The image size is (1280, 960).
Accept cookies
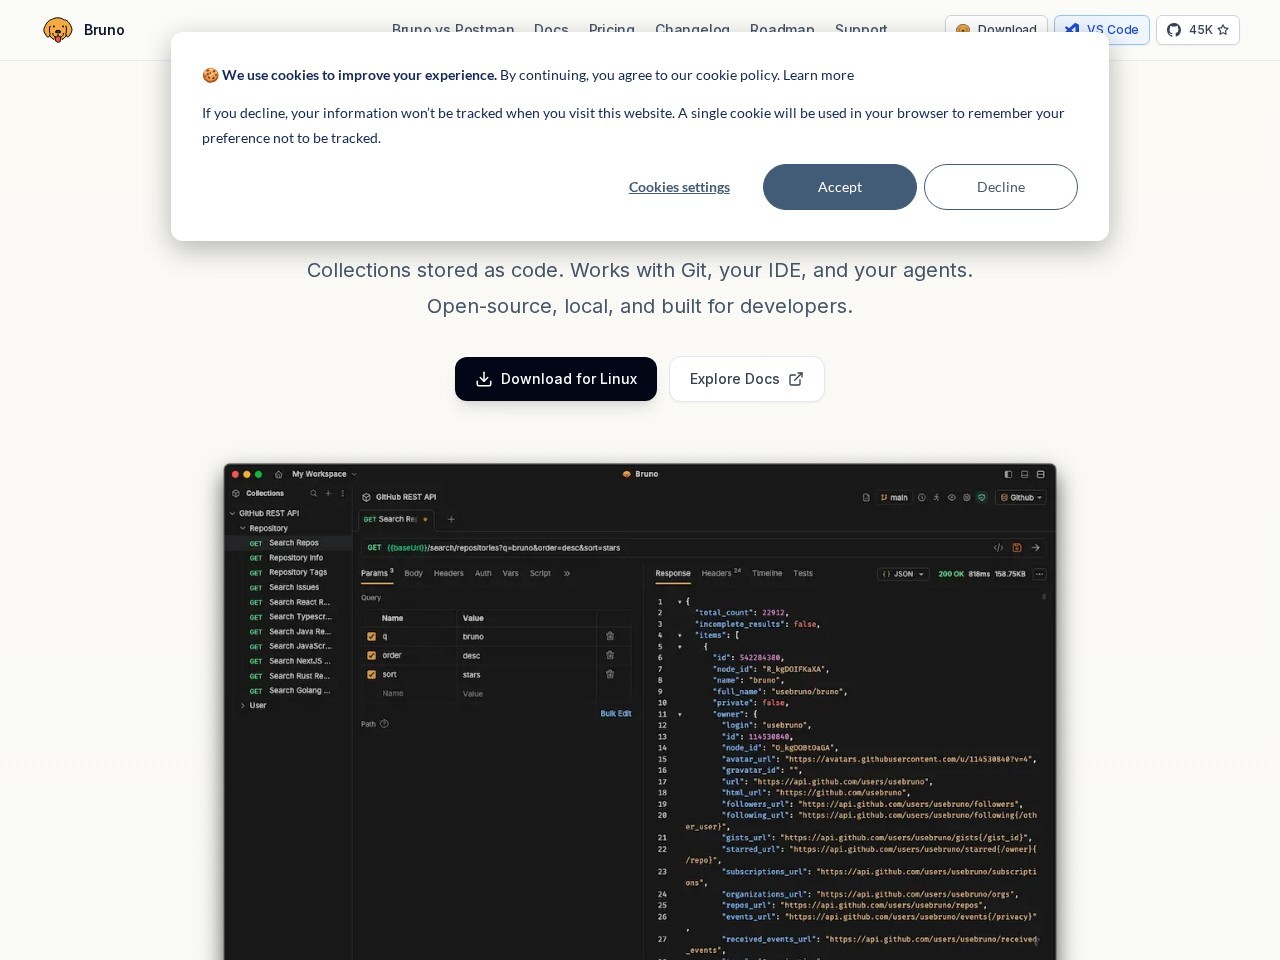(x=840, y=187)
